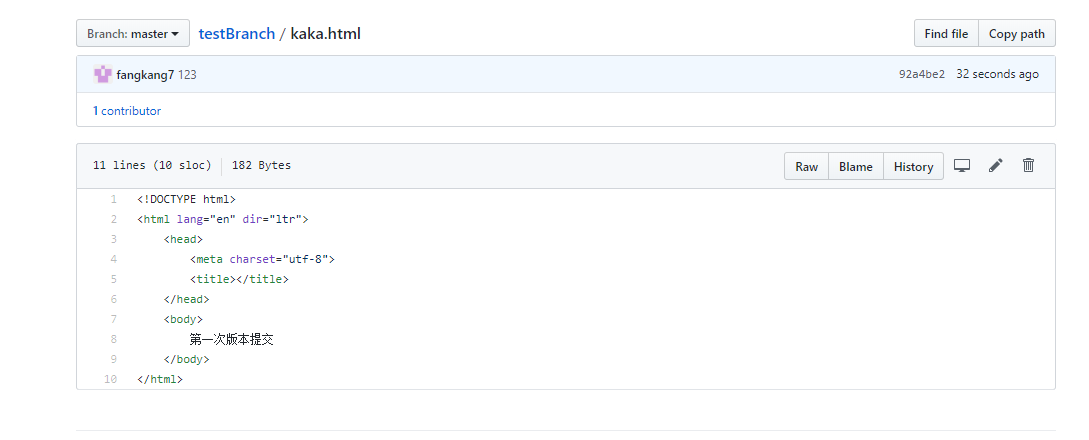Delete this file with trash icon

coord(1029,165)
